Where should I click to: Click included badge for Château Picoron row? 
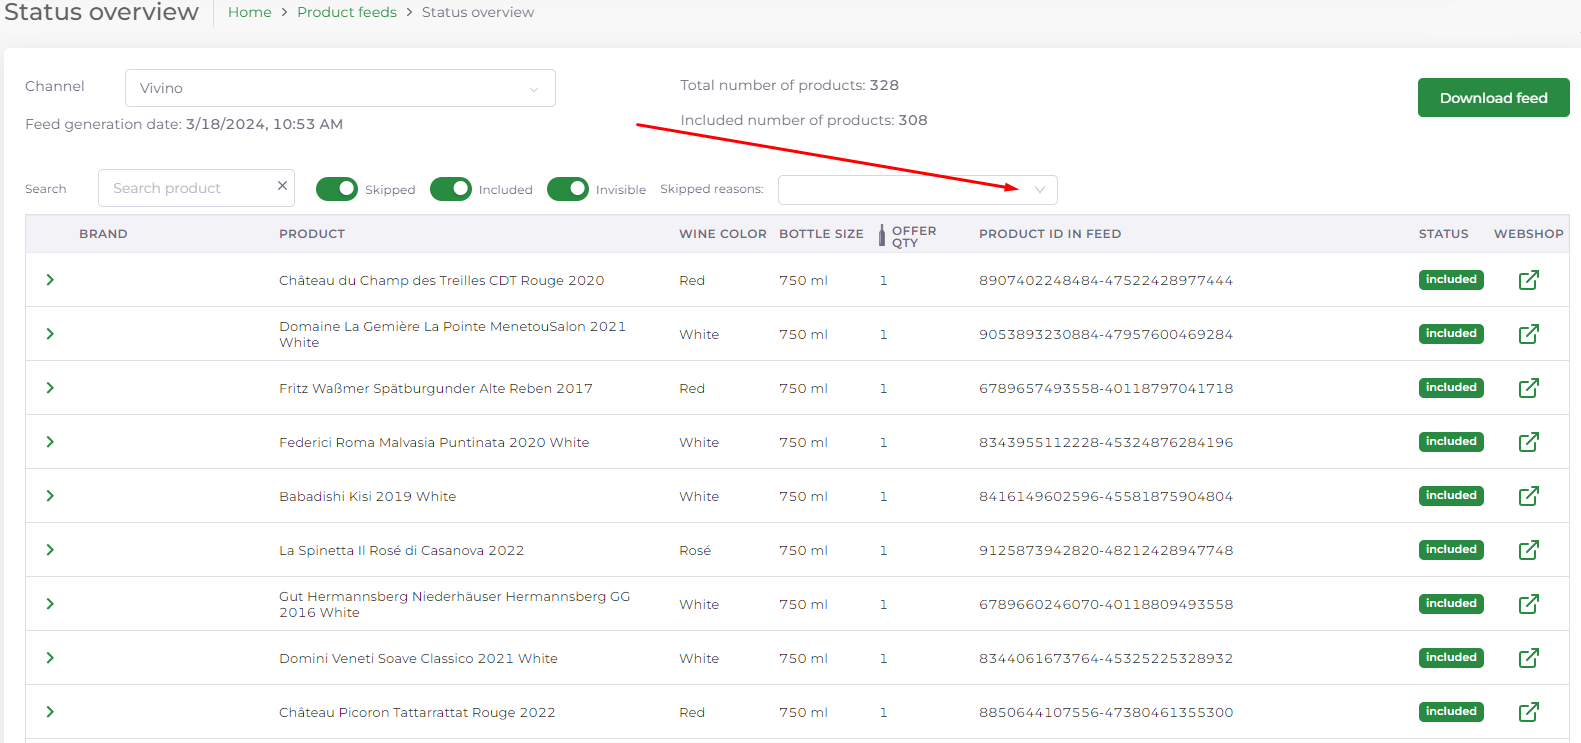point(1451,712)
